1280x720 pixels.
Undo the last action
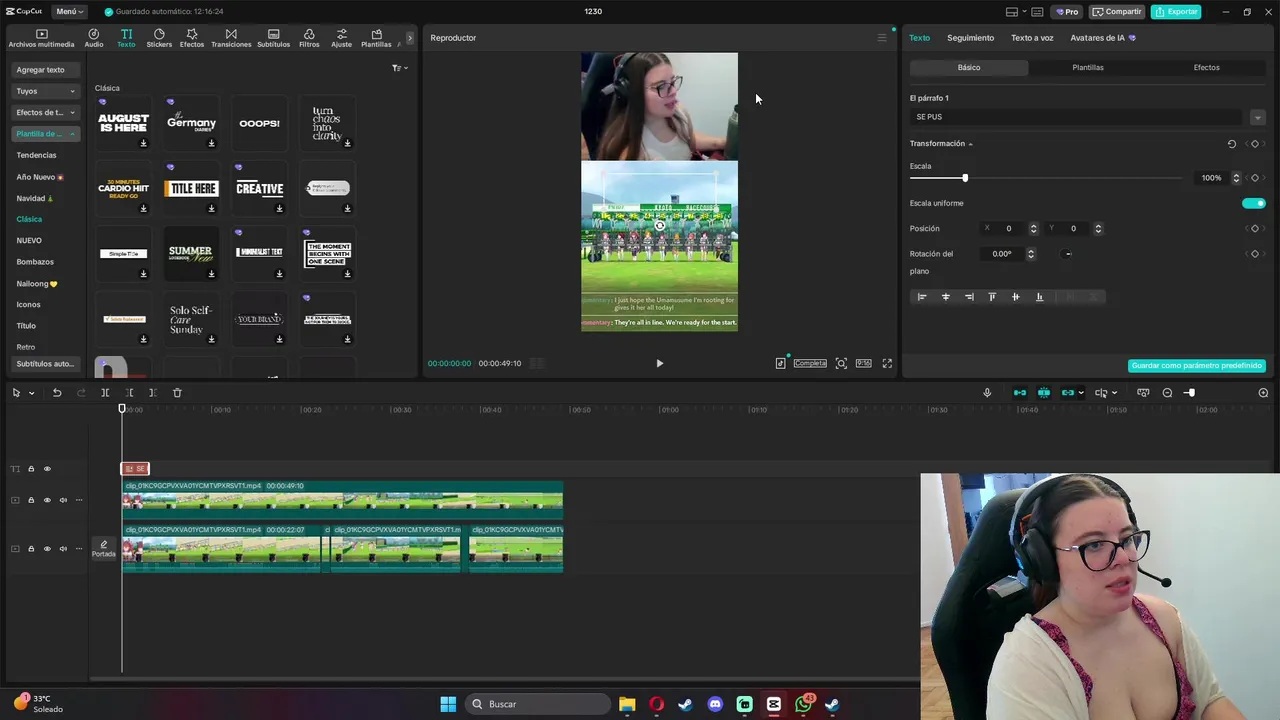tap(57, 393)
